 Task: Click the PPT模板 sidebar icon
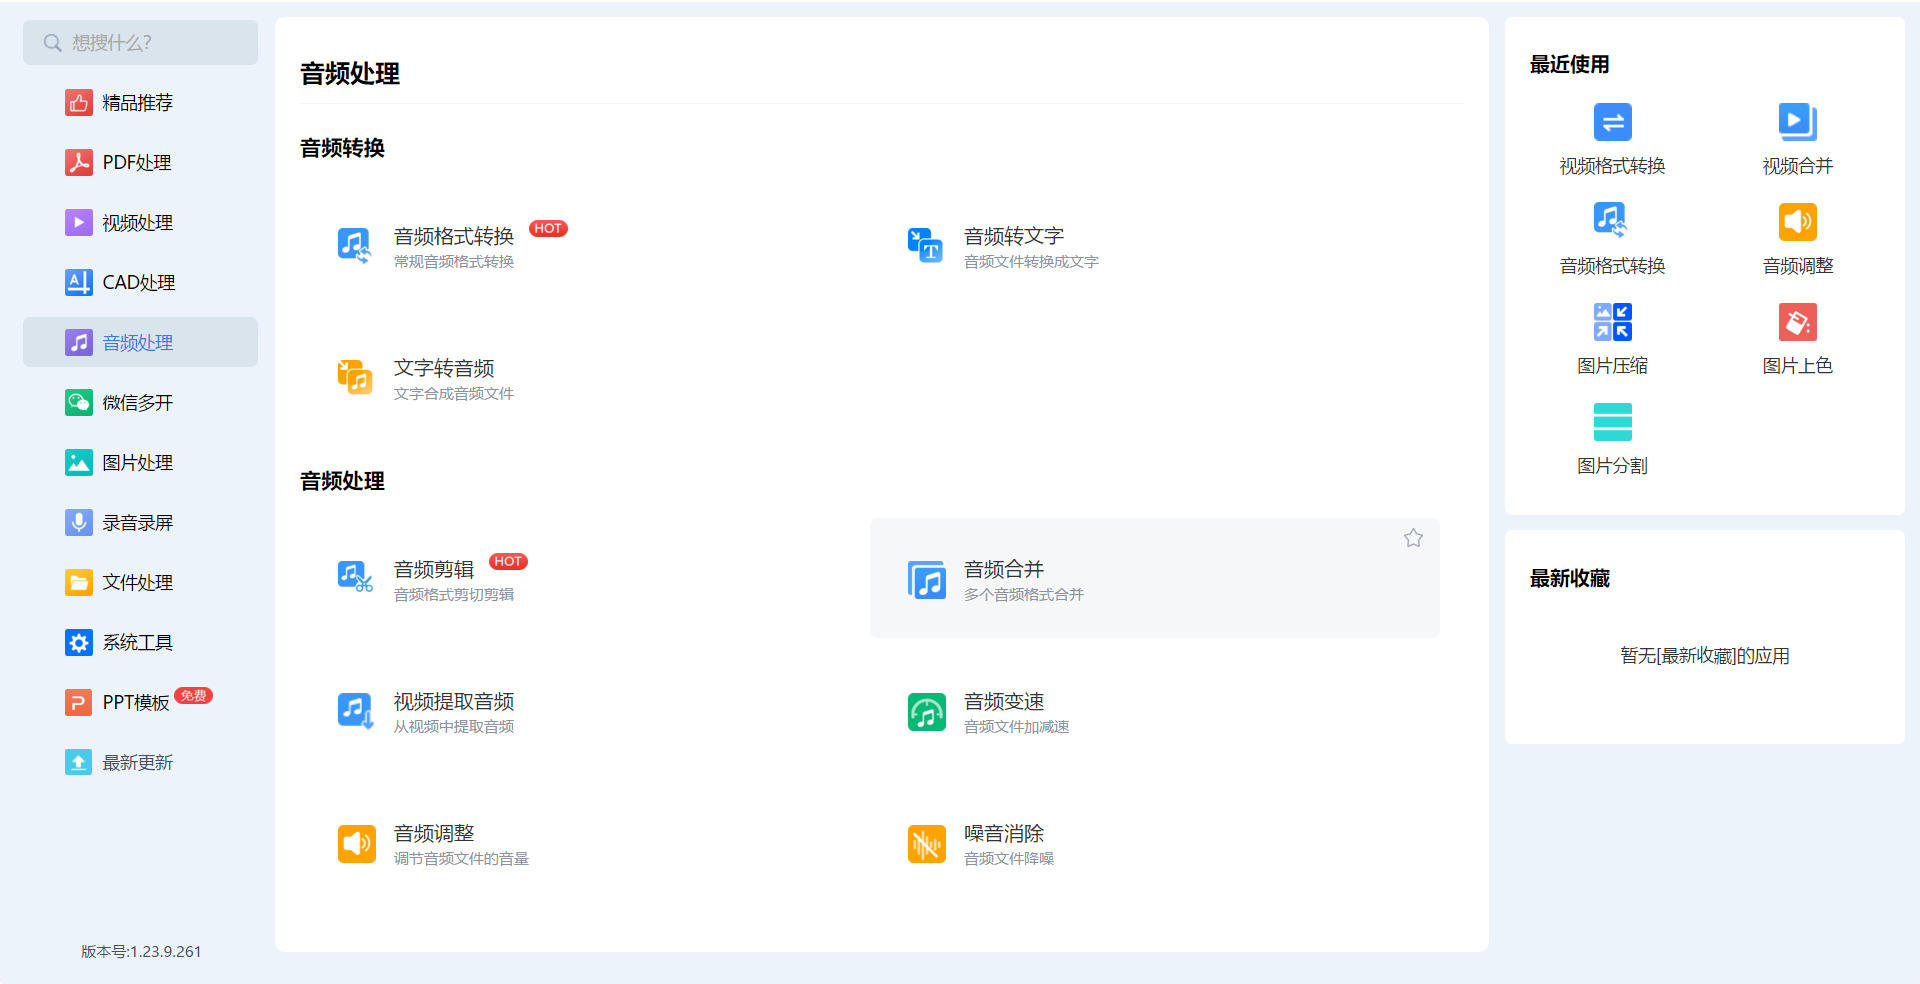point(79,702)
